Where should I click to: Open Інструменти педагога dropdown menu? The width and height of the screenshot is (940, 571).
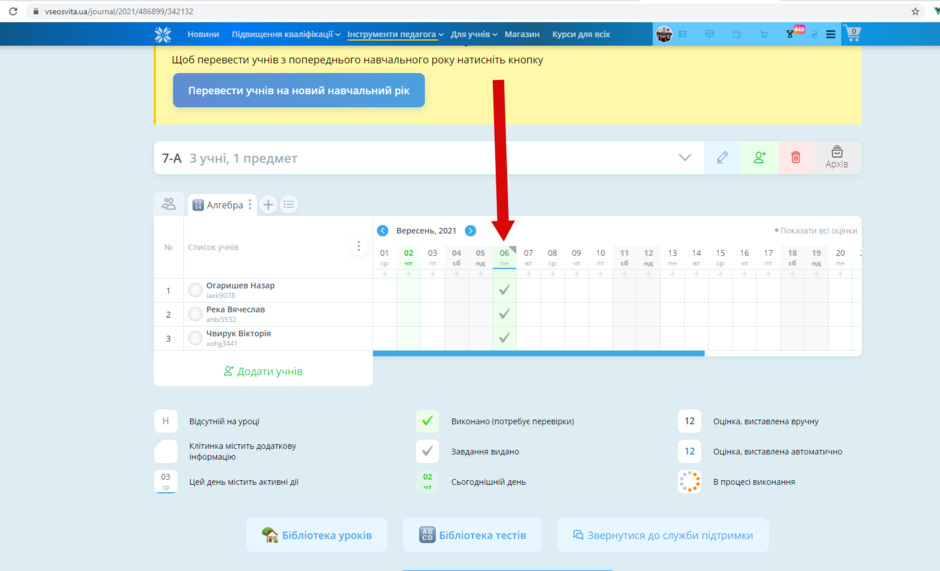(395, 34)
